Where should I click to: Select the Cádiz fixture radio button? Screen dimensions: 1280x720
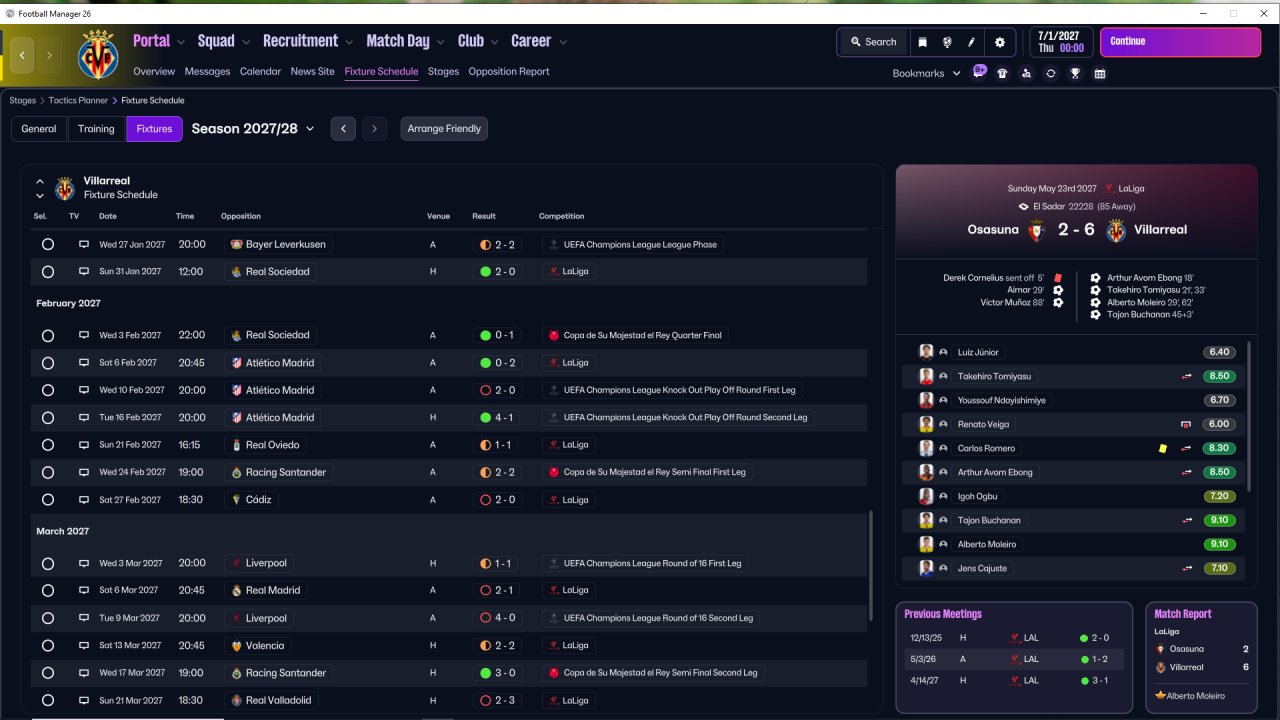pyautogui.click(x=47, y=499)
